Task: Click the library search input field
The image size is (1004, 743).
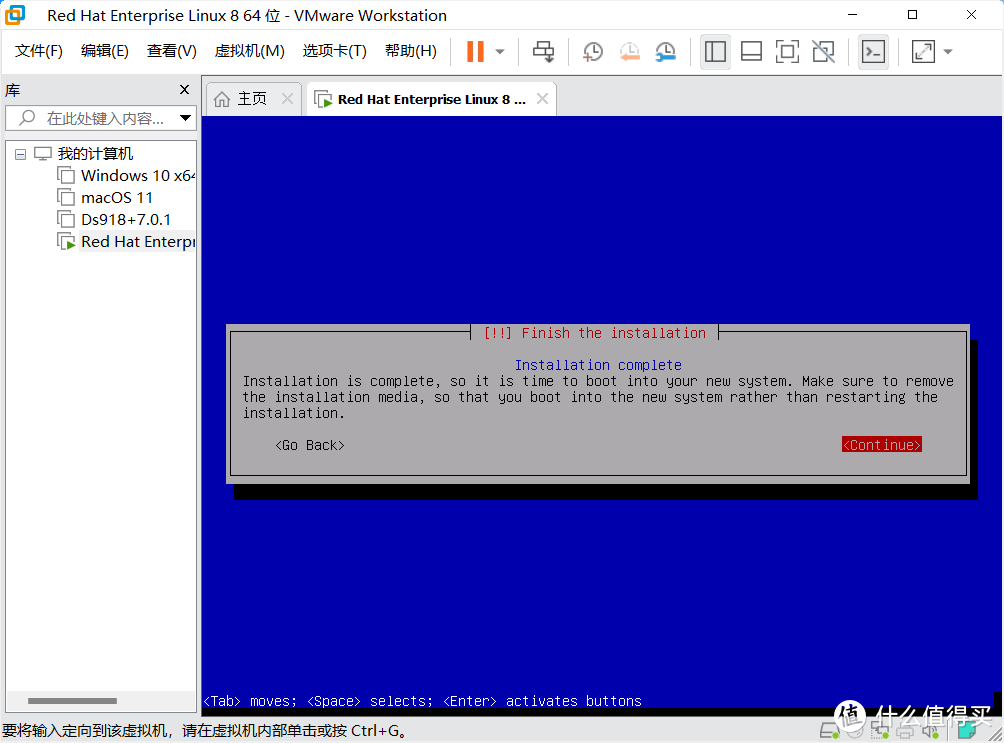Action: tap(99, 118)
